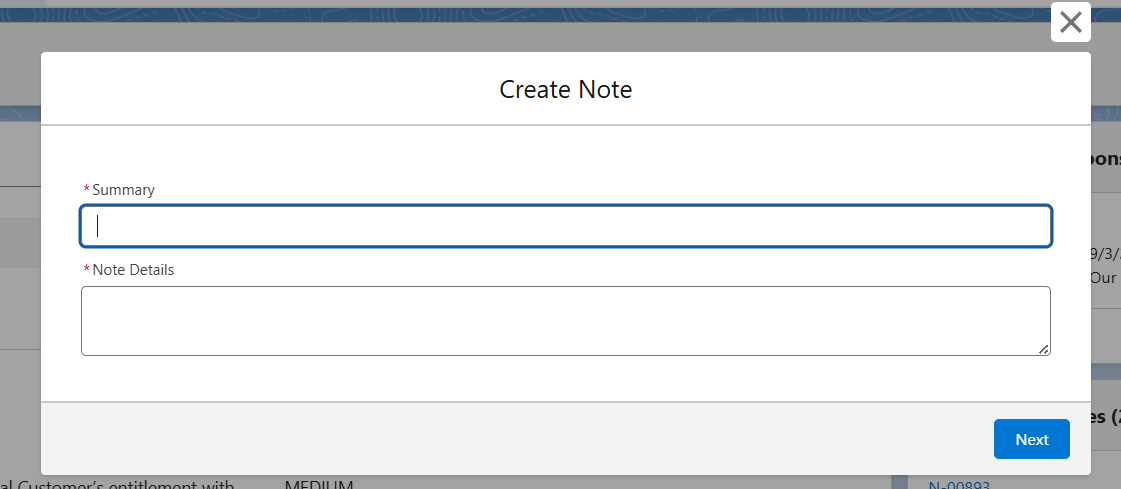
Task: Click the partially hidden '(2' section heading
Action: [1104, 417]
